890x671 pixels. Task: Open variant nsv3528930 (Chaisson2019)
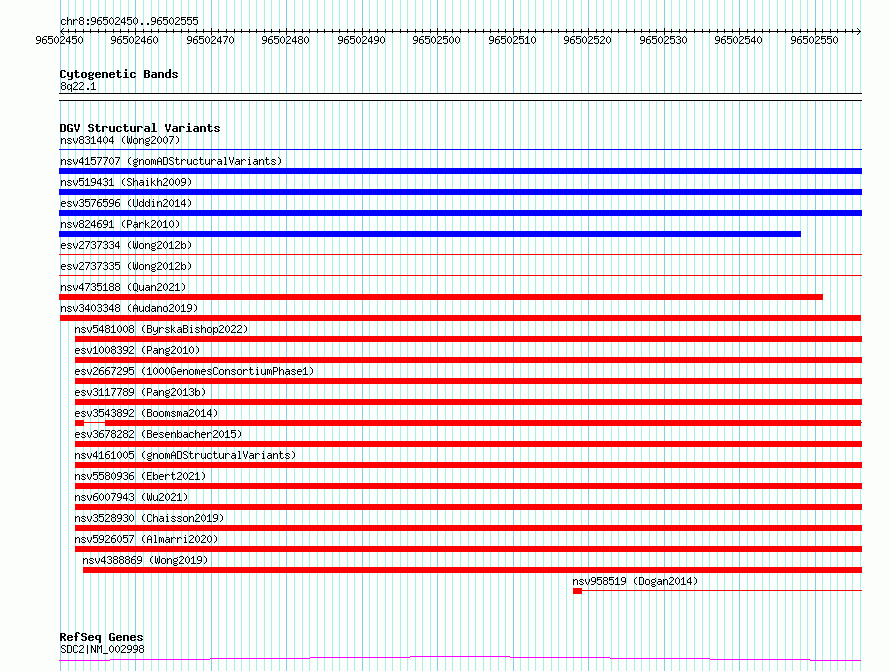click(x=149, y=518)
